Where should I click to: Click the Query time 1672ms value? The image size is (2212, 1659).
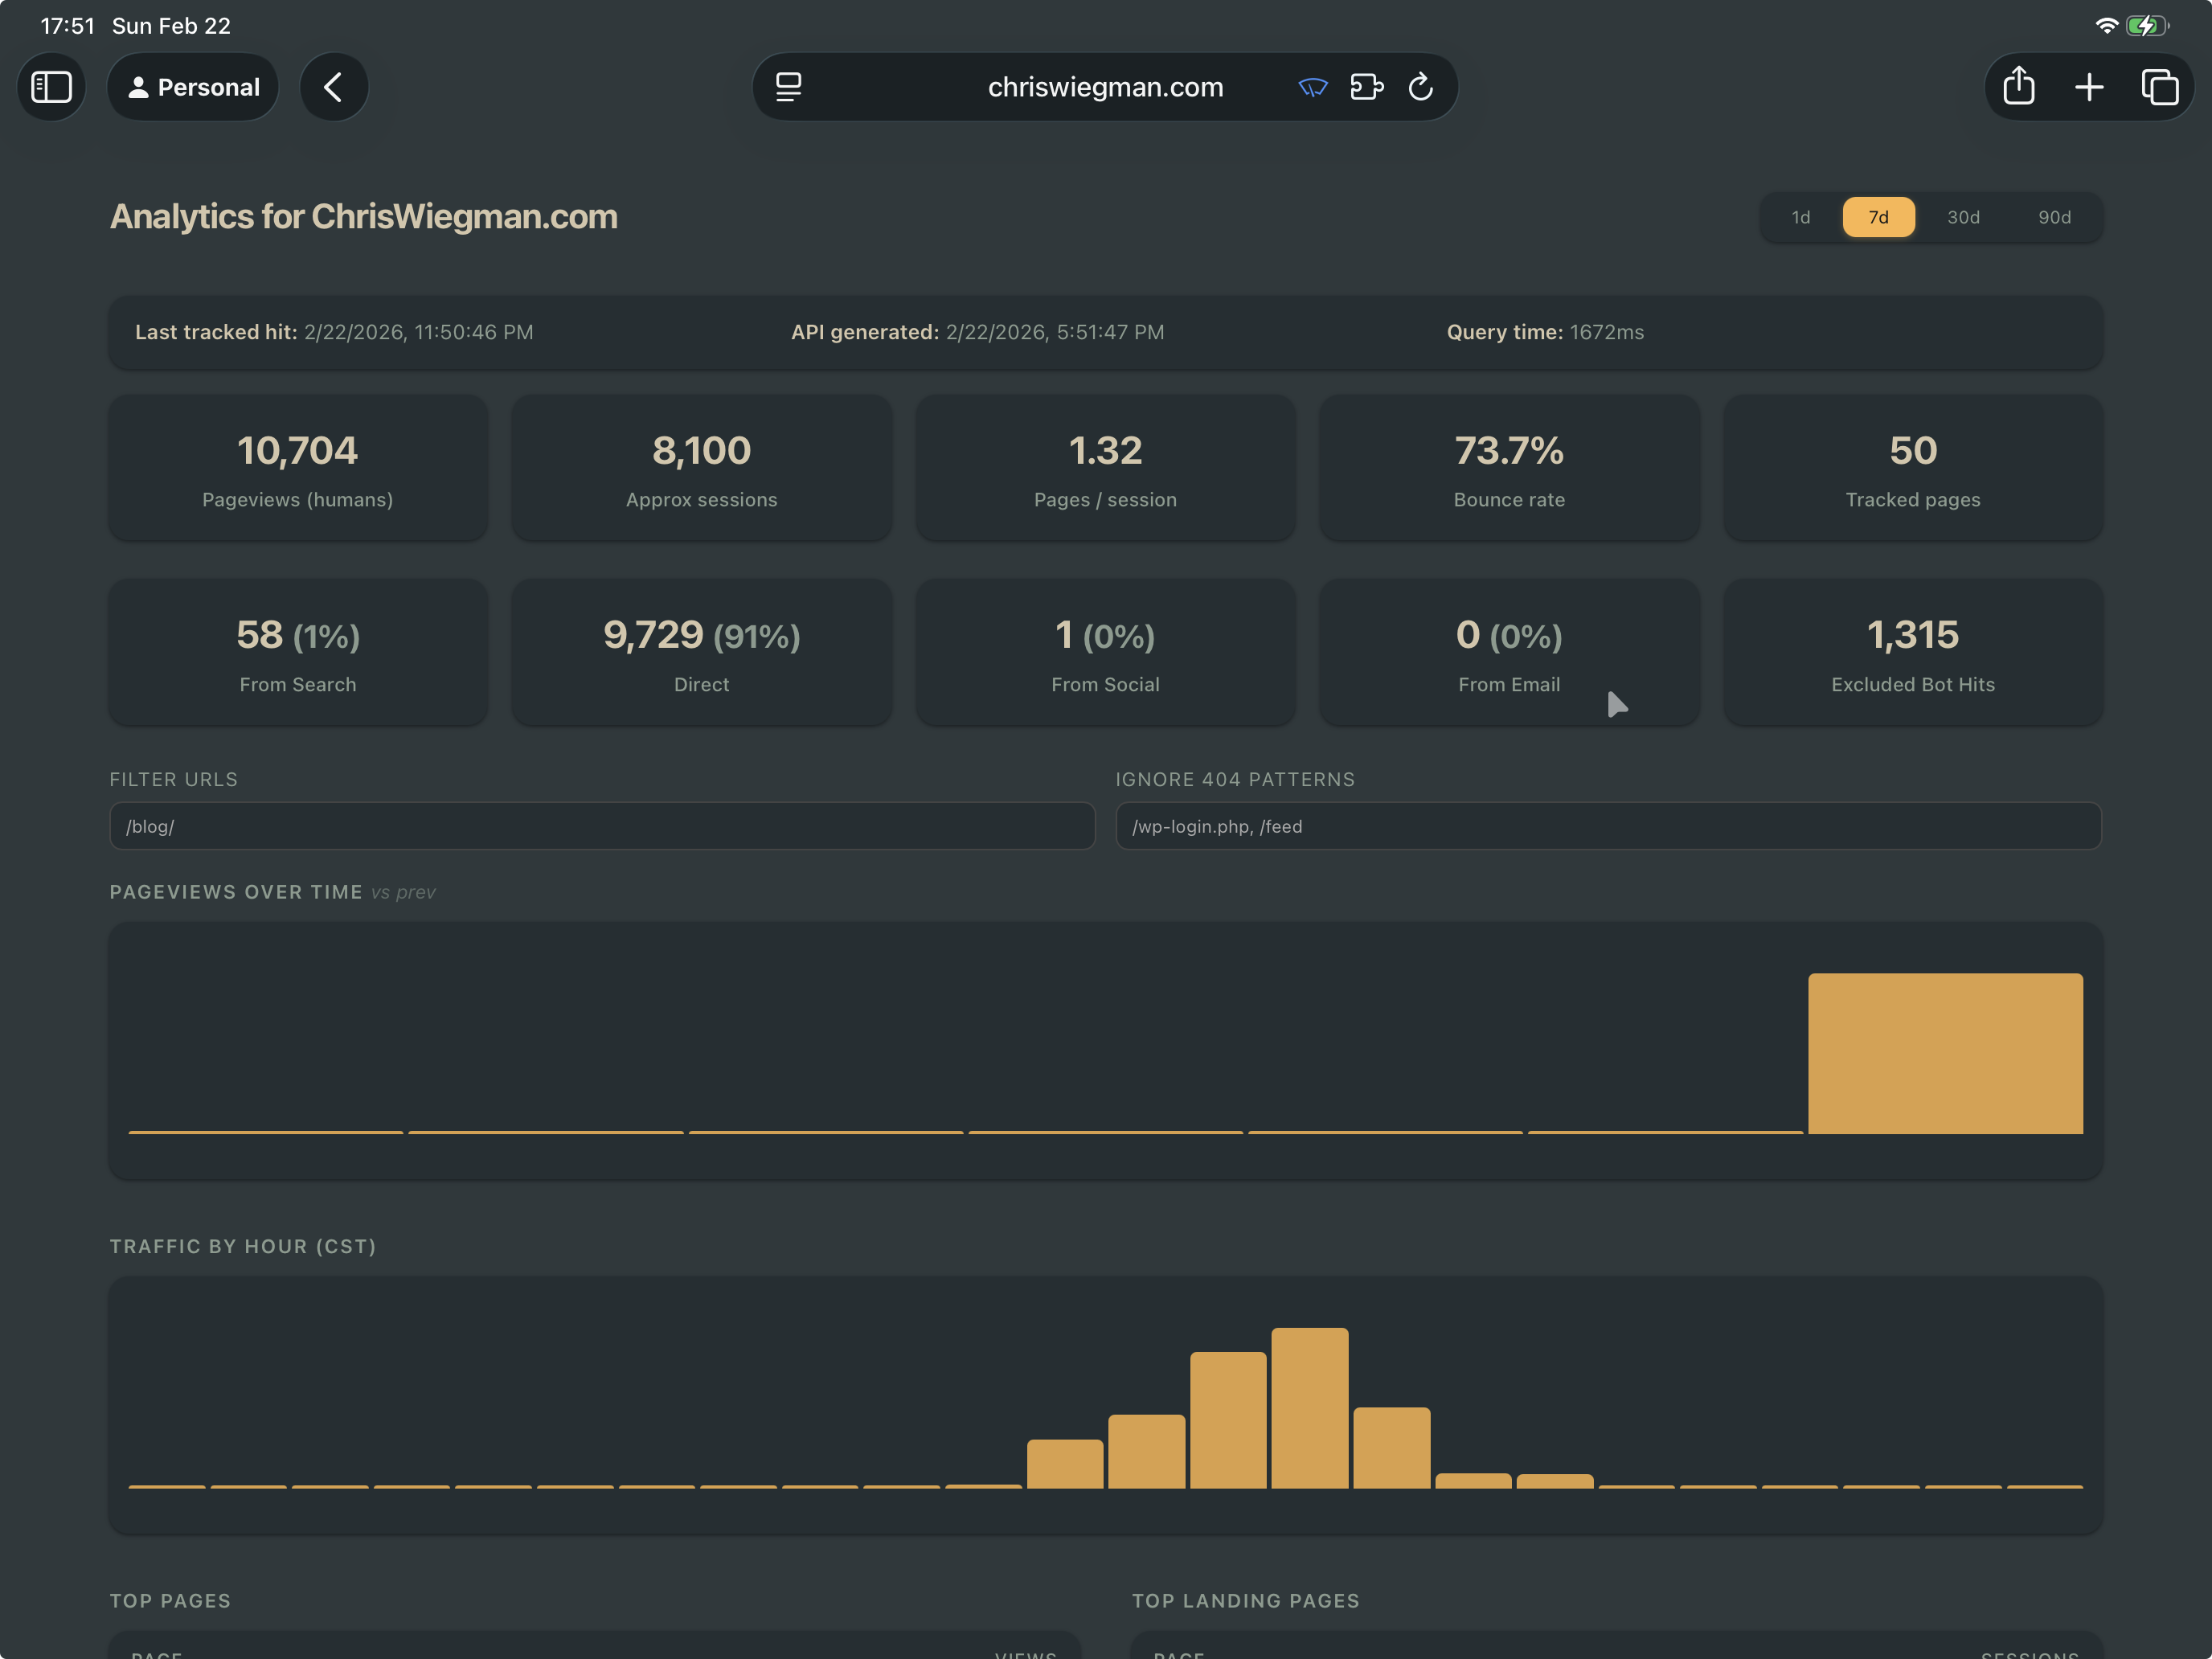tap(1606, 332)
